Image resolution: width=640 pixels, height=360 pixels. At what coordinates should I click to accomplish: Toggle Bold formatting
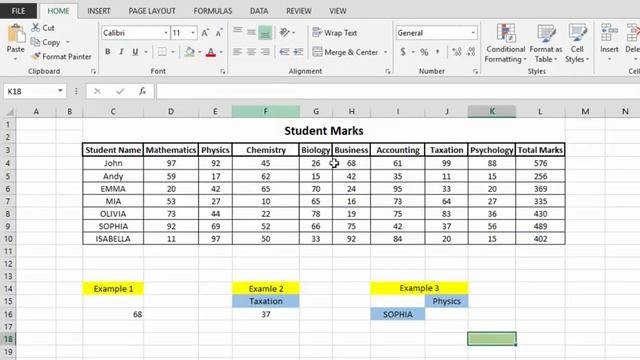point(108,52)
